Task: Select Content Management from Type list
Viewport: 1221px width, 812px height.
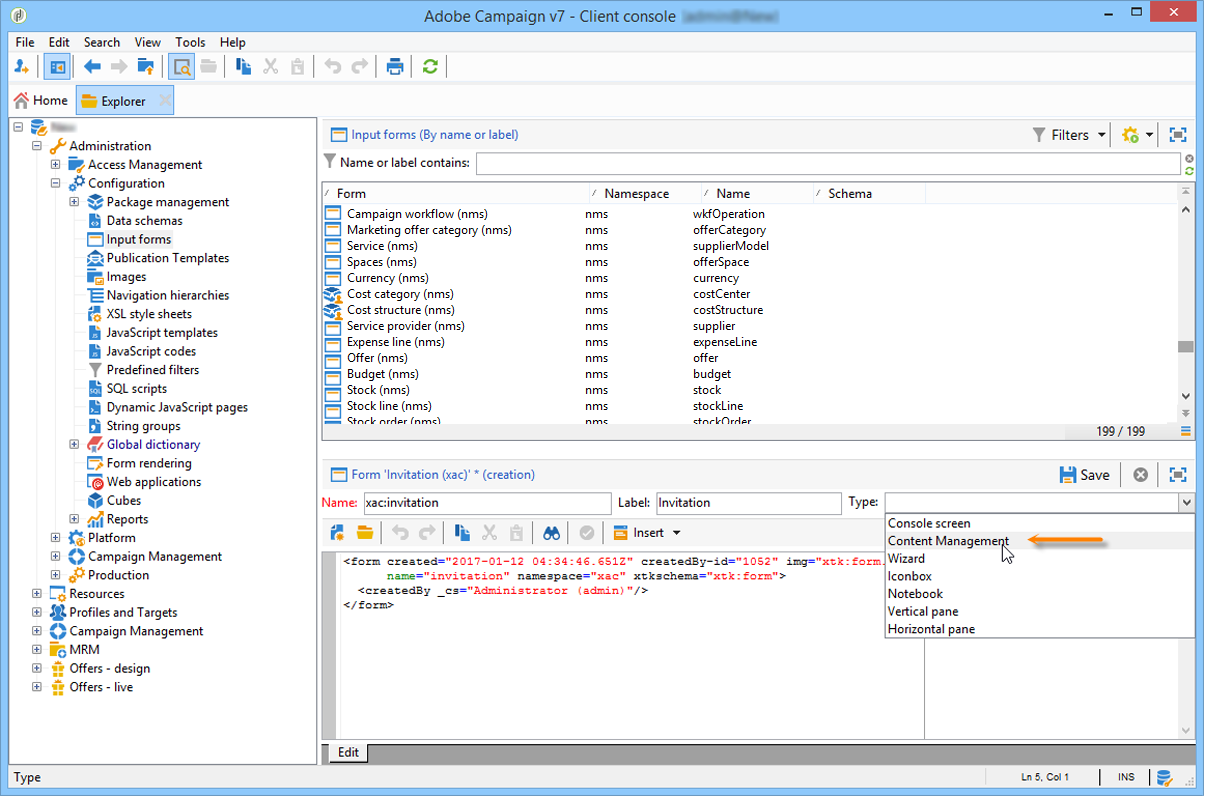Action: (948, 541)
